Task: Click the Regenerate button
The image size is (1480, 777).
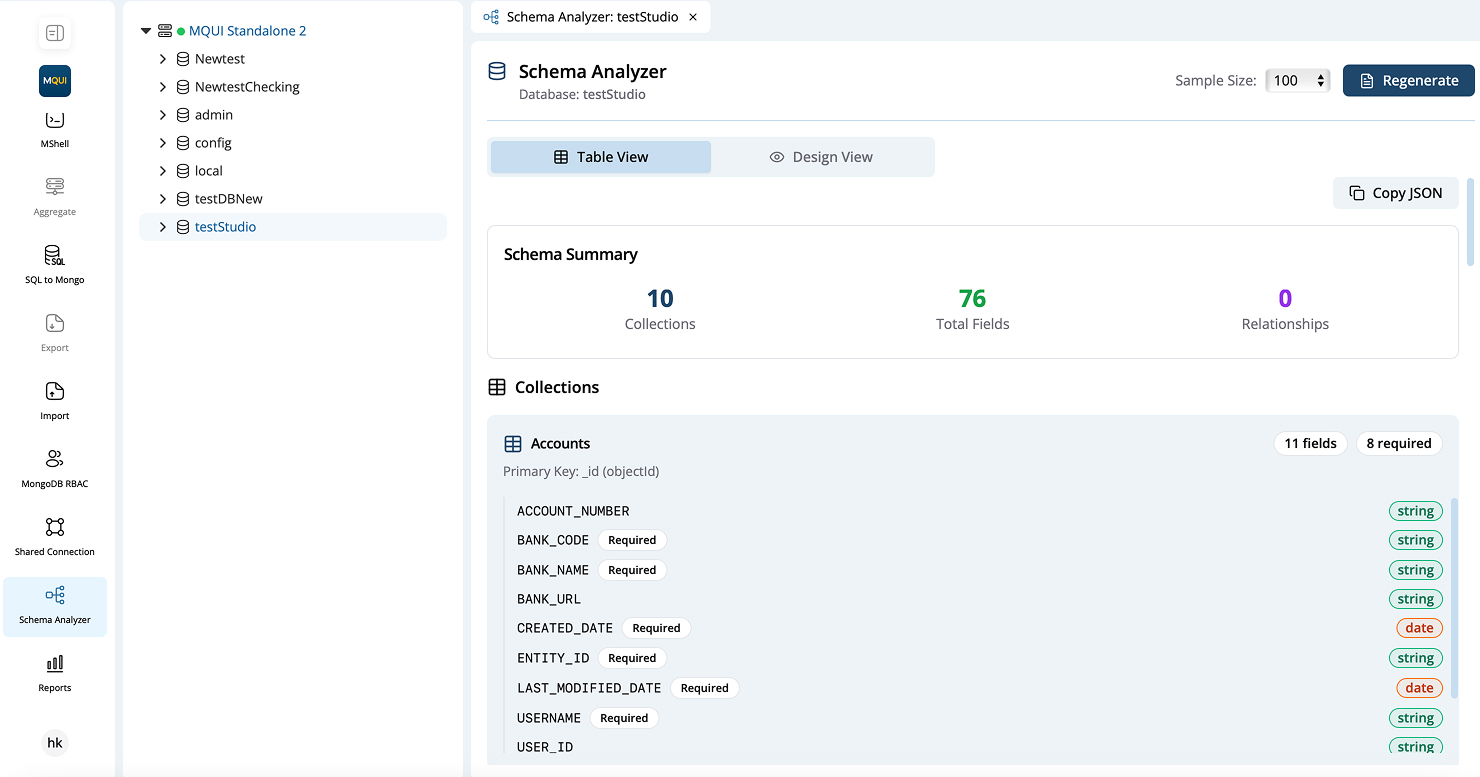Action: tap(1408, 80)
